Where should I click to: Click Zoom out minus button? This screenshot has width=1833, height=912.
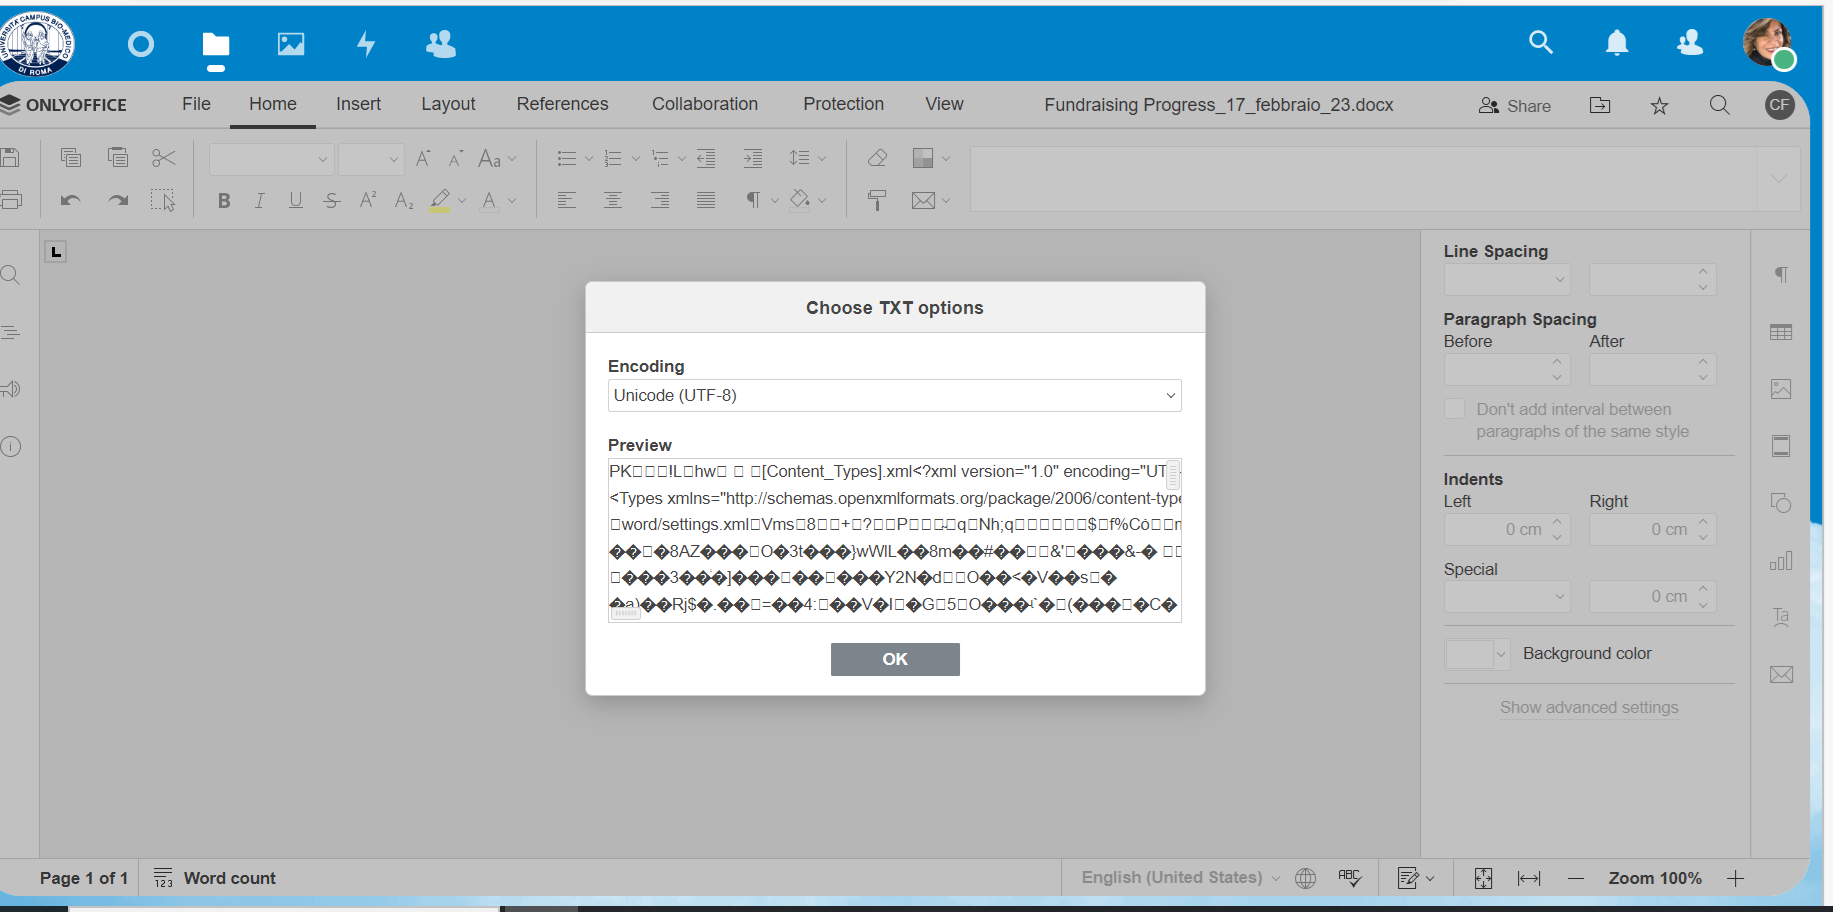pos(1576,878)
